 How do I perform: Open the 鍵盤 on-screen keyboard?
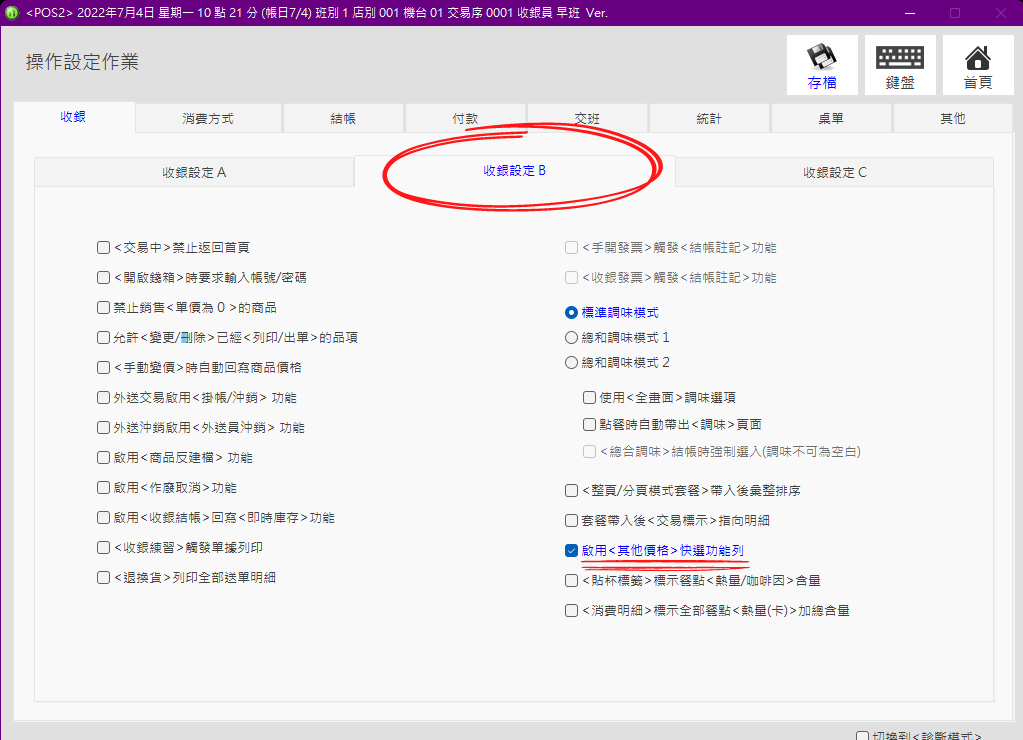click(x=900, y=65)
